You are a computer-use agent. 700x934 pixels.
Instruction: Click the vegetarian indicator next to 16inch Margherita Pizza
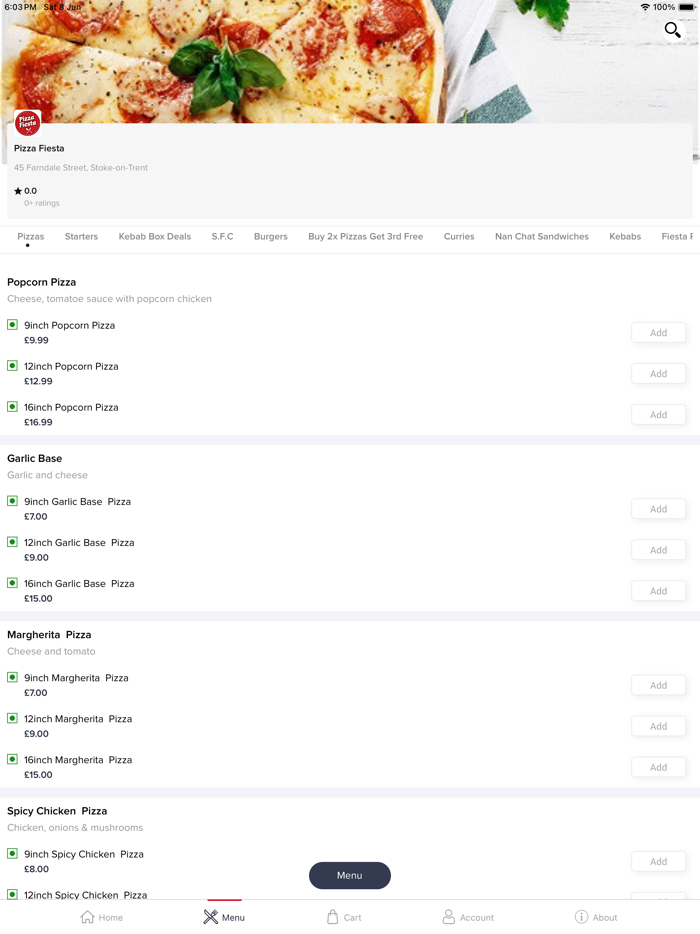pos(11,759)
